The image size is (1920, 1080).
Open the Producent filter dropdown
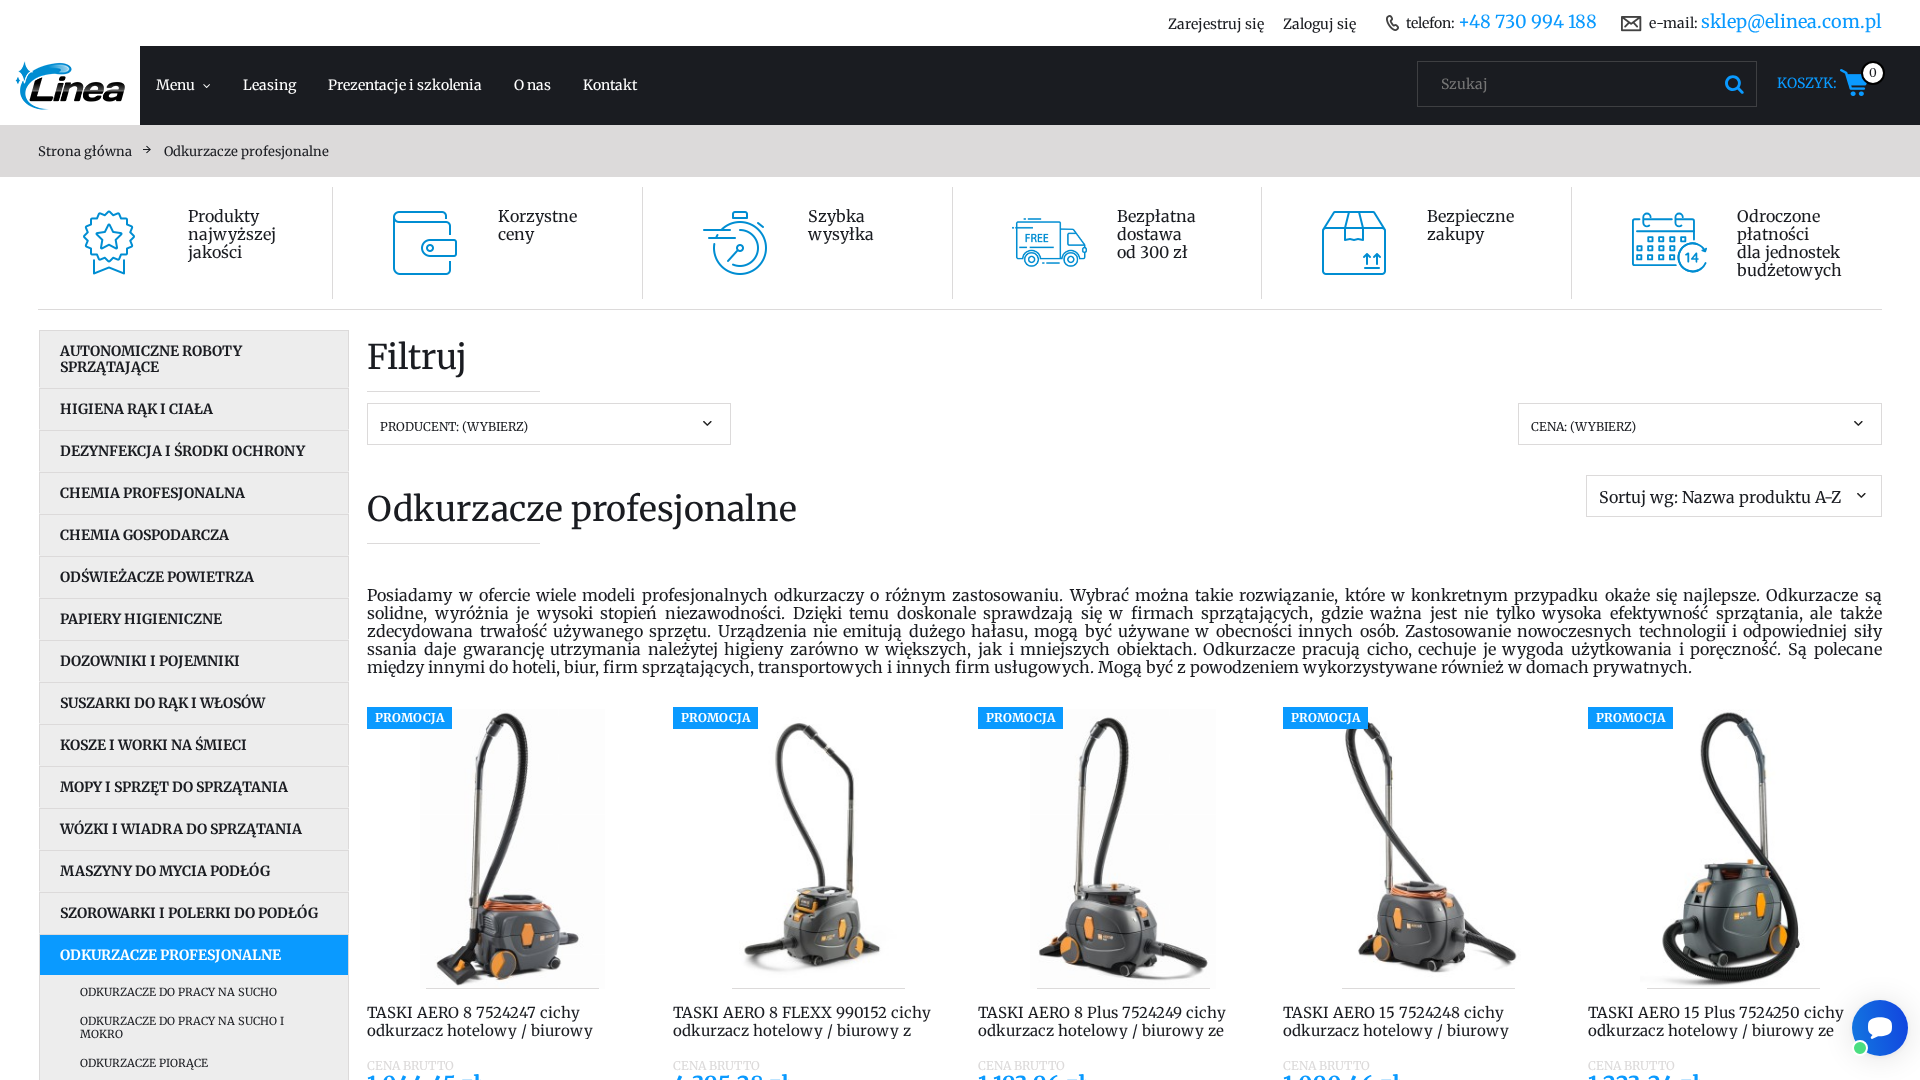coord(549,424)
